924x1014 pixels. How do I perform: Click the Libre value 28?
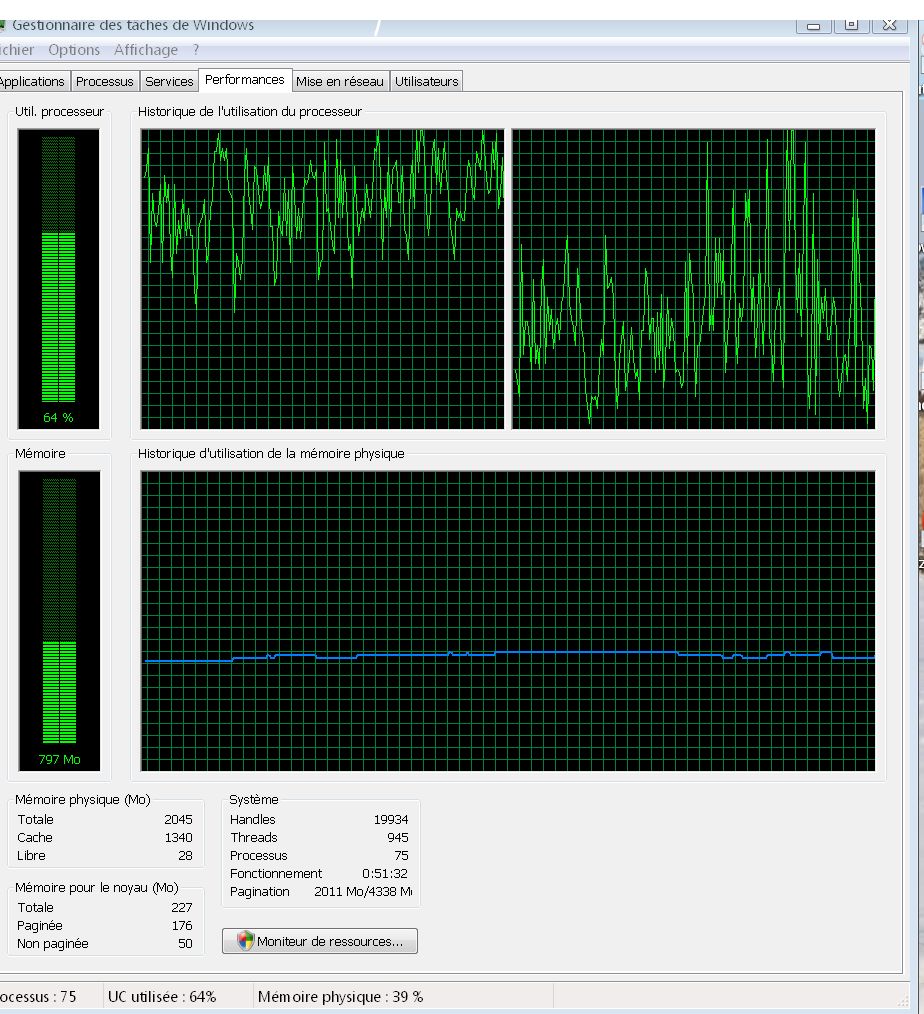[x=186, y=856]
